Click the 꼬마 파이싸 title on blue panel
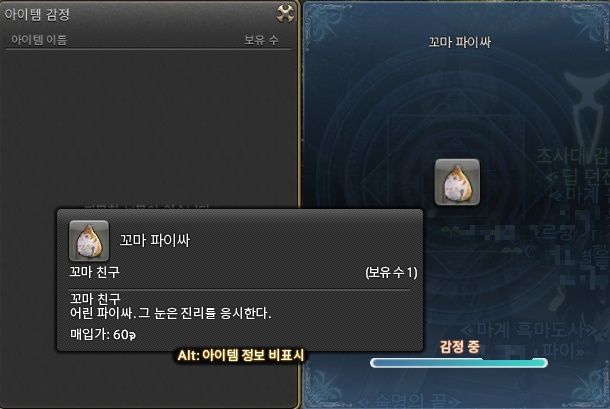610x409 pixels. pos(459,42)
